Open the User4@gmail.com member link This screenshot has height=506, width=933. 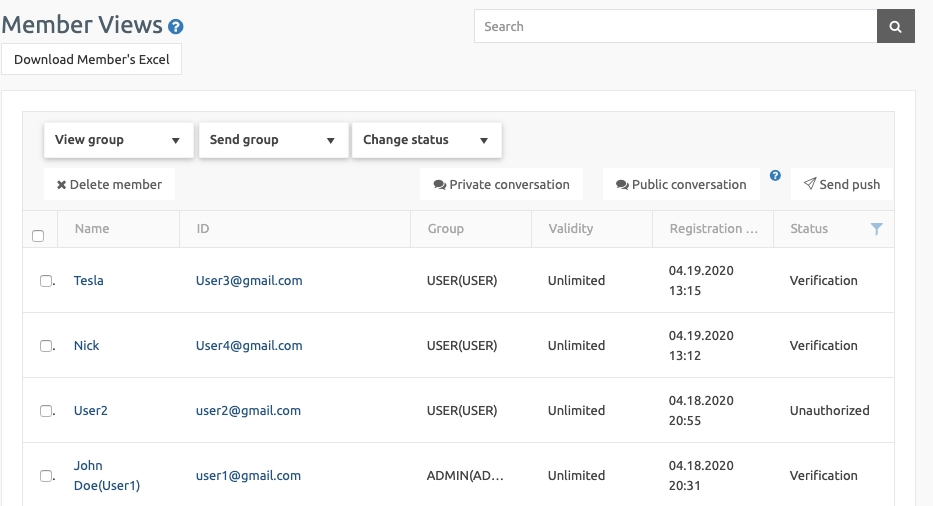249,345
